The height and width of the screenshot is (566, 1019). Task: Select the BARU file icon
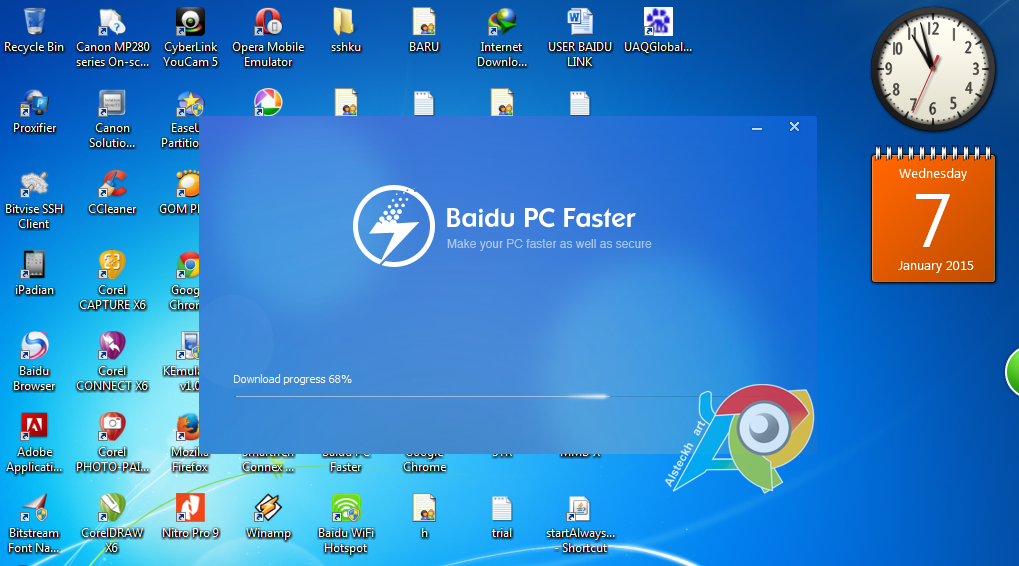(424, 31)
